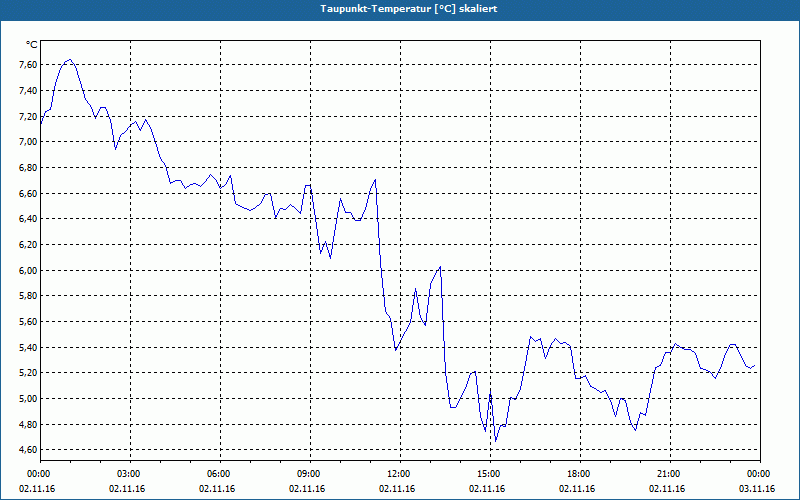Image resolution: width=800 pixels, height=500 pixels.
Task: Click the 03.11.16 date label
Action: (x=757, y=489)
